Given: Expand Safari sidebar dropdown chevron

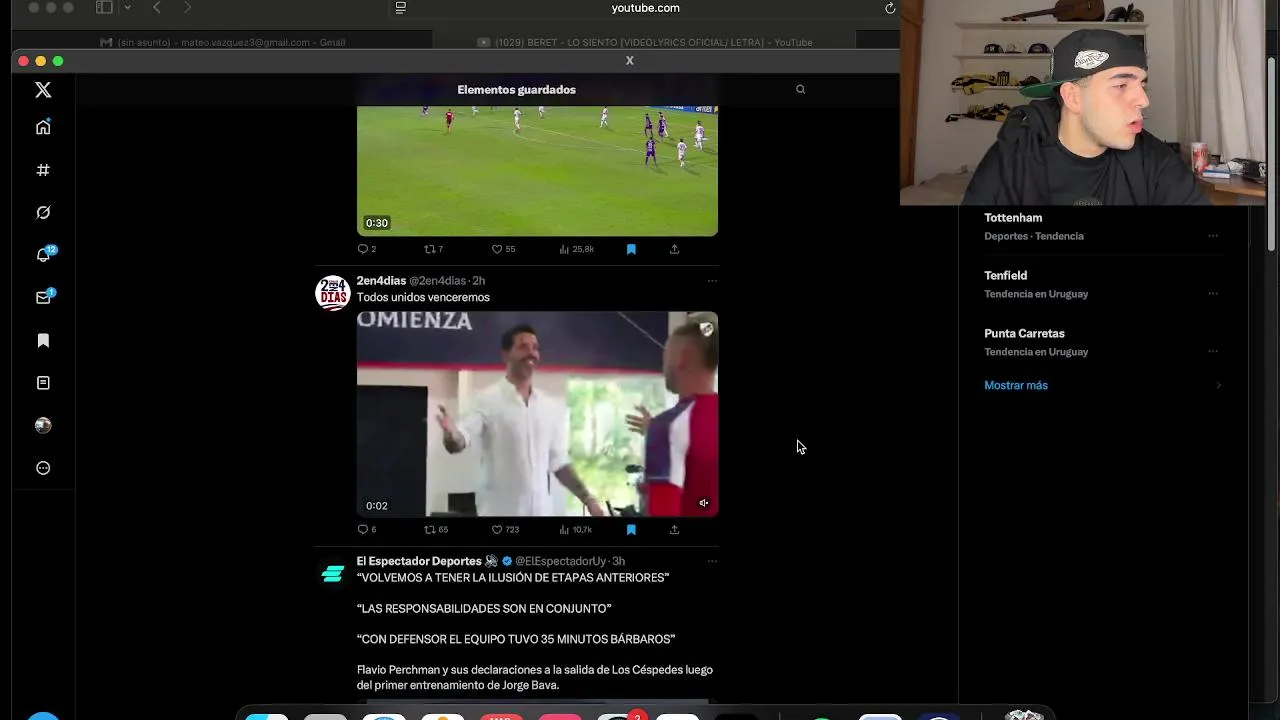Looking at the screenshot, I should 127,7.
